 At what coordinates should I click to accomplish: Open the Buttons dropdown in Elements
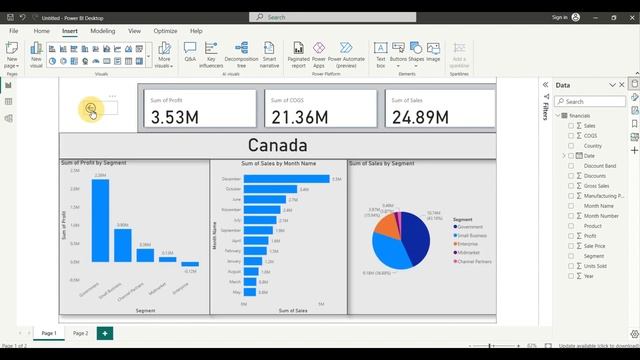(398, 66)
